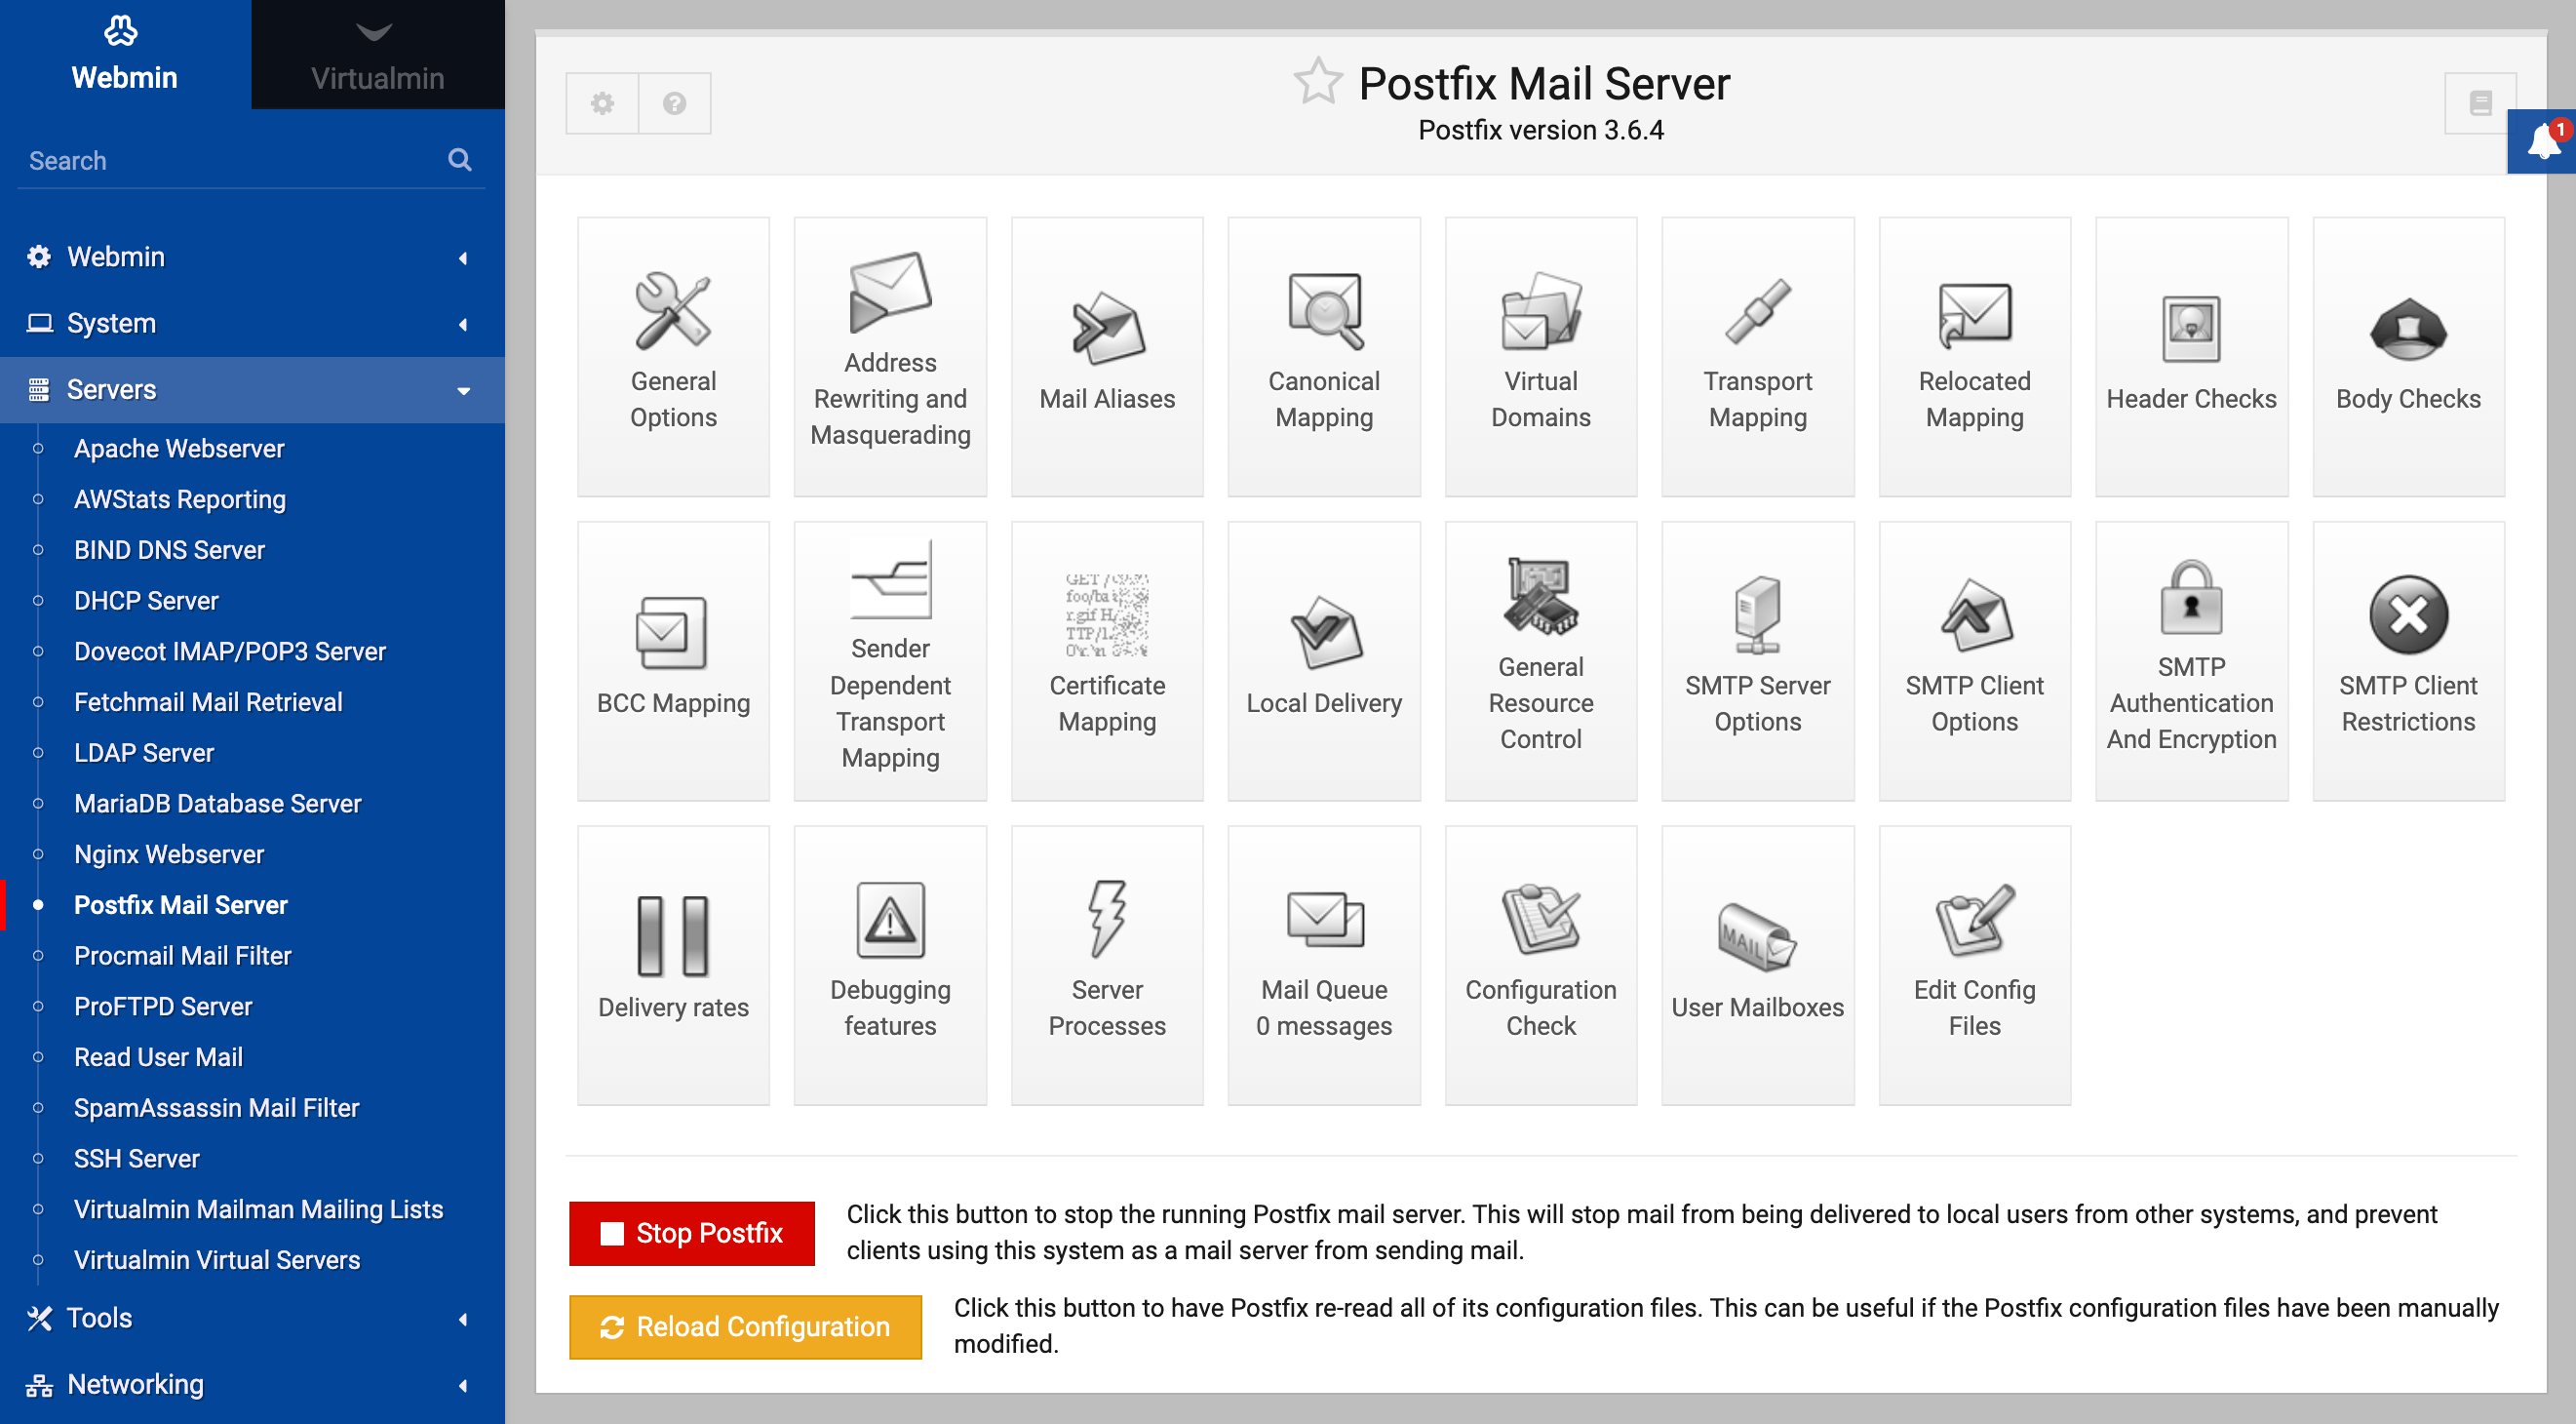Open Mail Aliases settings
The image size is (2576, 1424).
(1106, 355)
